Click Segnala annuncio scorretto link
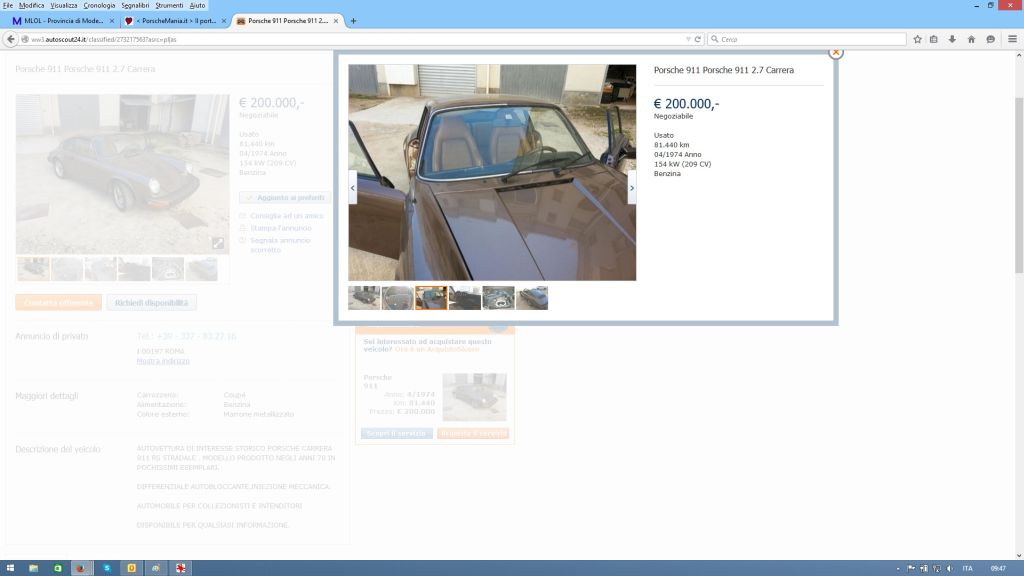The width and height of the screenshot is (1024, 576). tap(280, 245)
